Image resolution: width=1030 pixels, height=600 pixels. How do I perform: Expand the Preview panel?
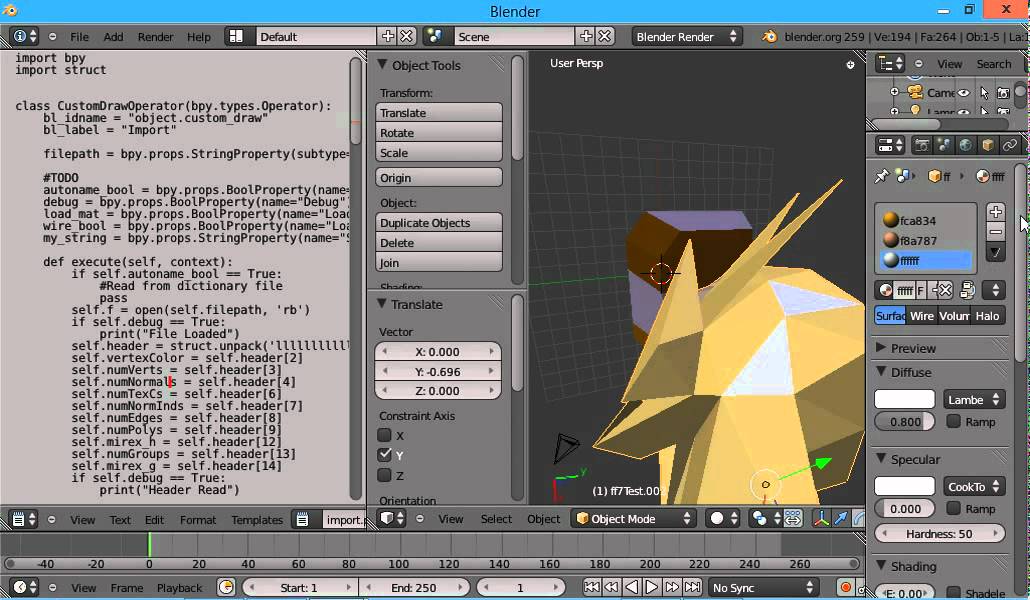(x=881, y=347)
